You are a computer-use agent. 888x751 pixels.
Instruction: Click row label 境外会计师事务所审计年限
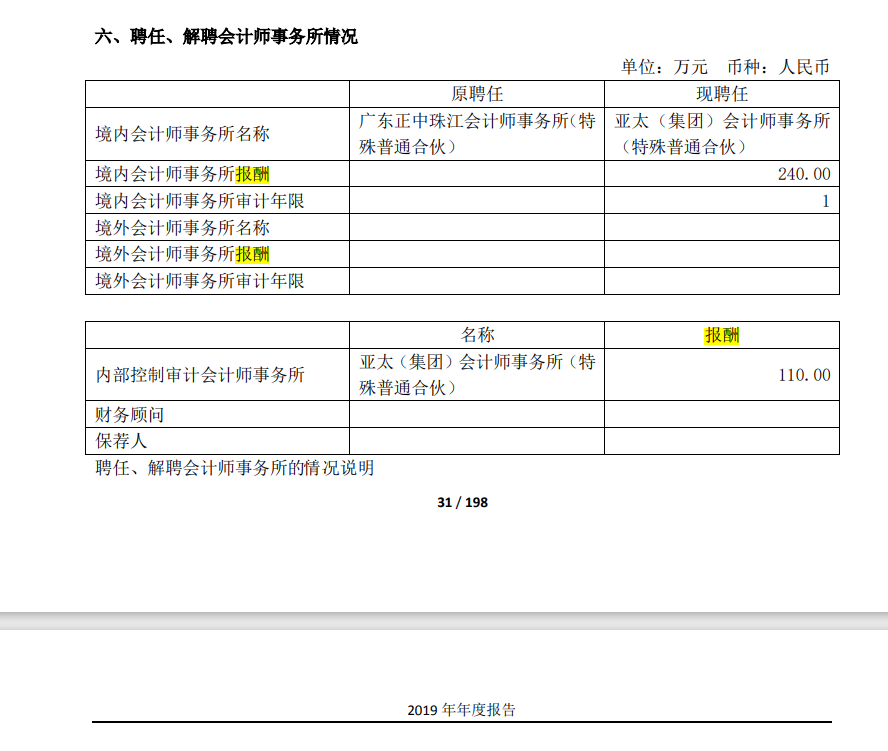pyautogui.click(x=200, y=281)
